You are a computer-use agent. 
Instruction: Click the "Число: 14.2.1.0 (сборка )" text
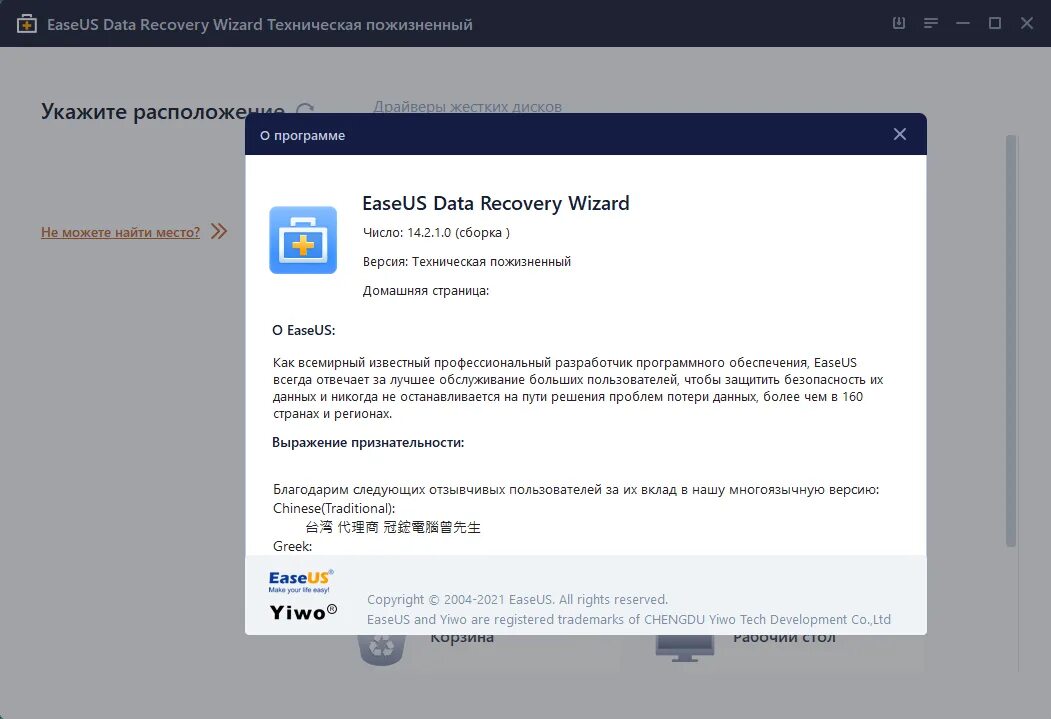436,233
